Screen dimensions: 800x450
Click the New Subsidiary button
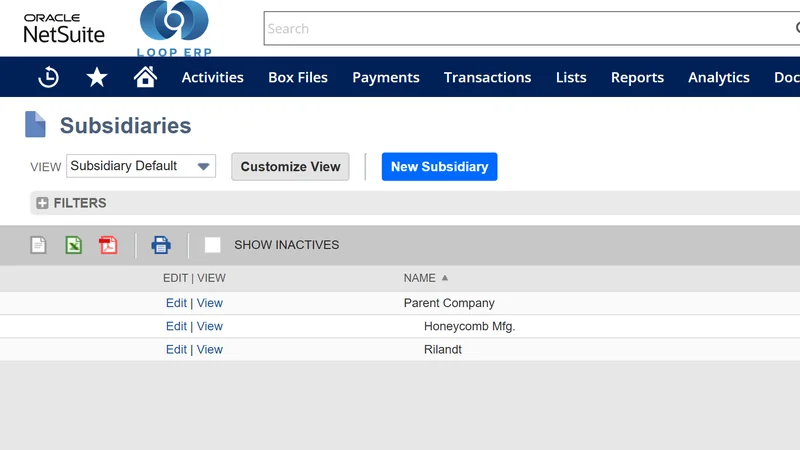(439, 166)
